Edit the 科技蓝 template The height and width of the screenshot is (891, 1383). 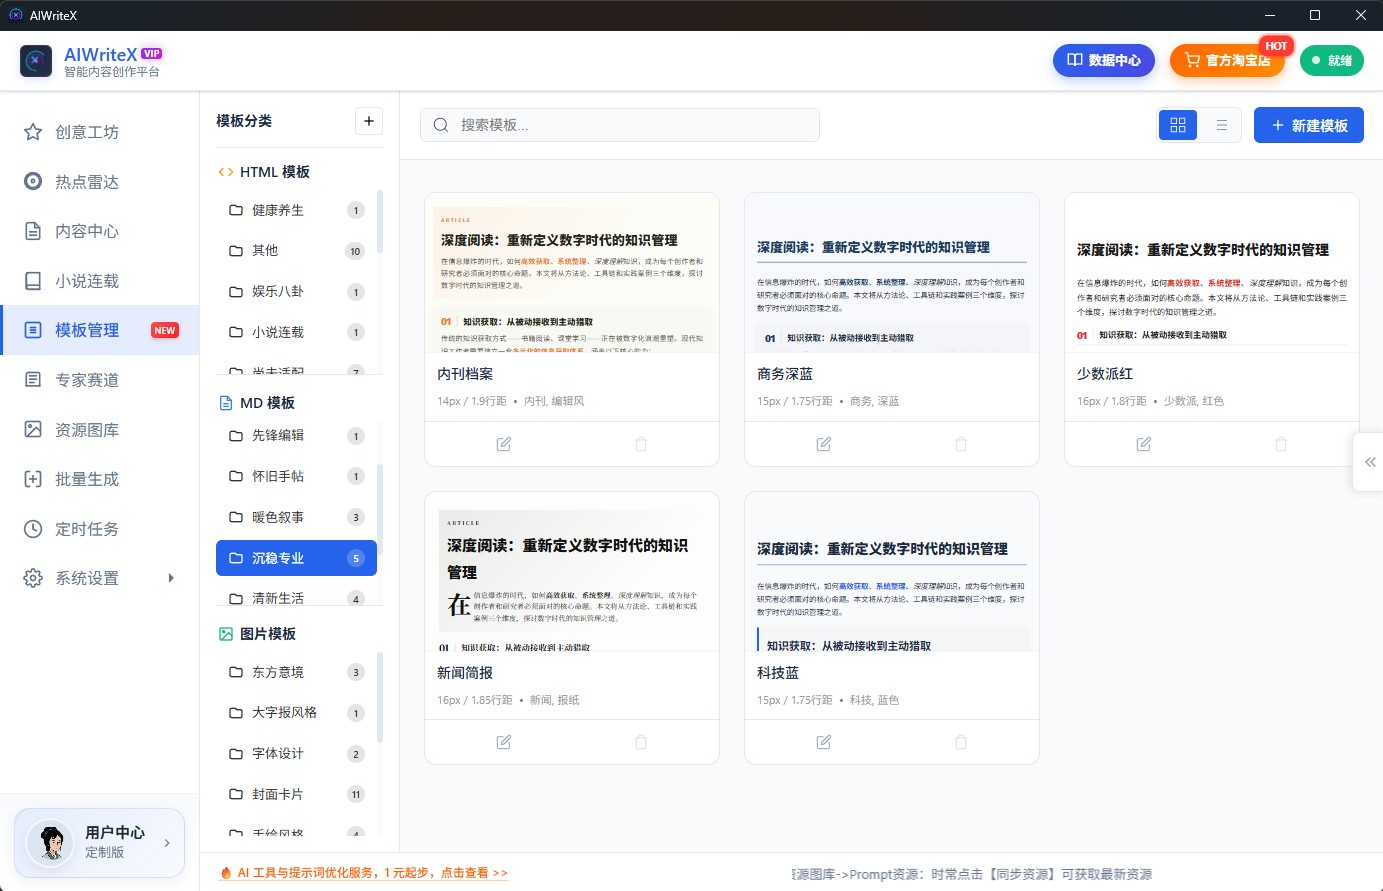tap(824, 742)
